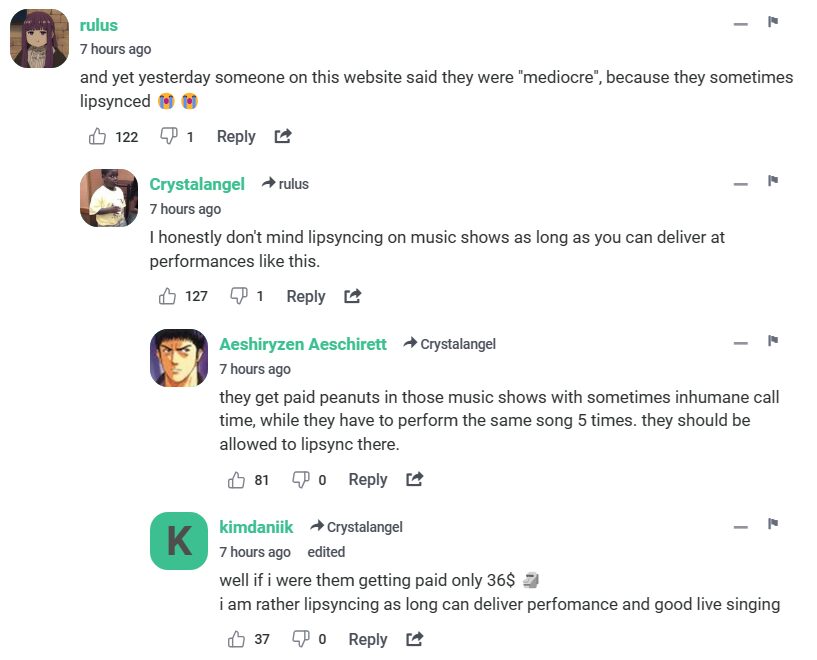This screenshot has width=817, height=660.
Task: Flag rulus's comment
Action: pyautogui.click(x=773, y=22)
